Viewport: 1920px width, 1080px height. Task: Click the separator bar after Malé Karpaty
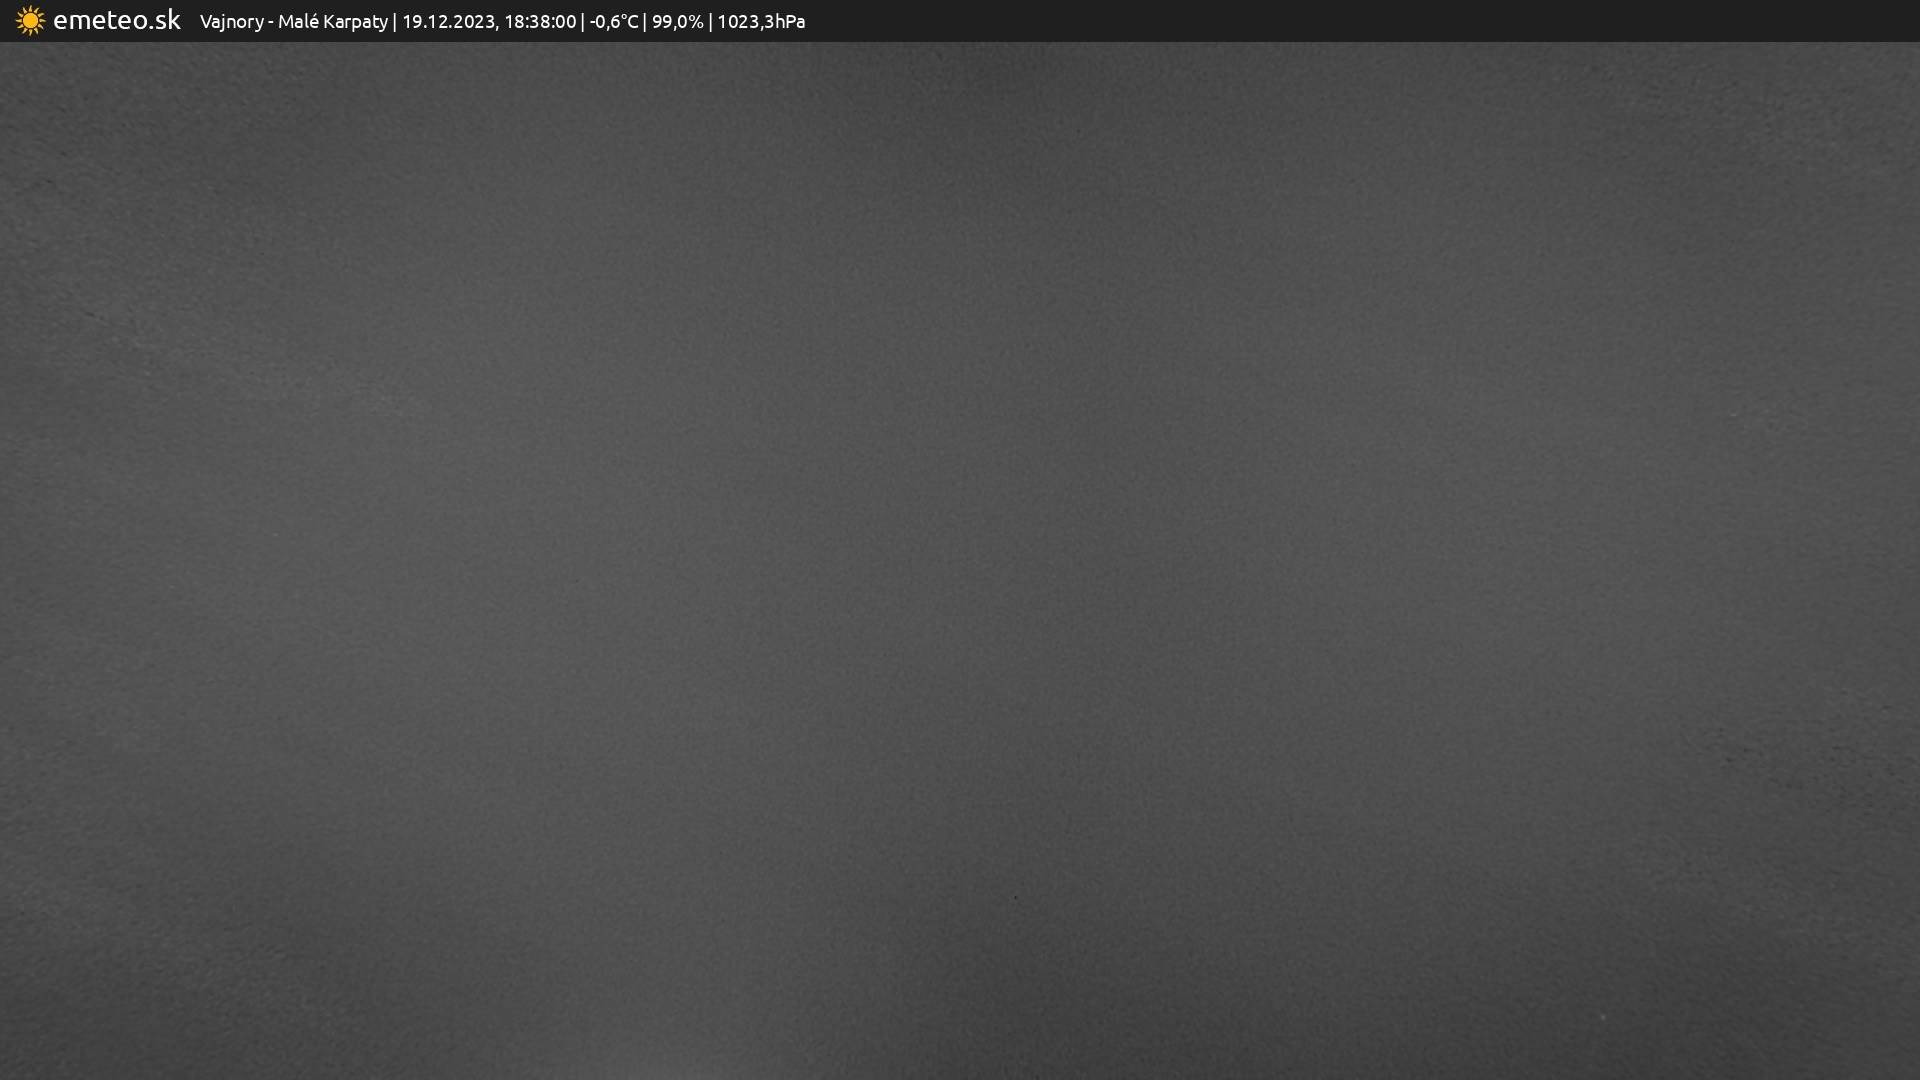(395, 22)
